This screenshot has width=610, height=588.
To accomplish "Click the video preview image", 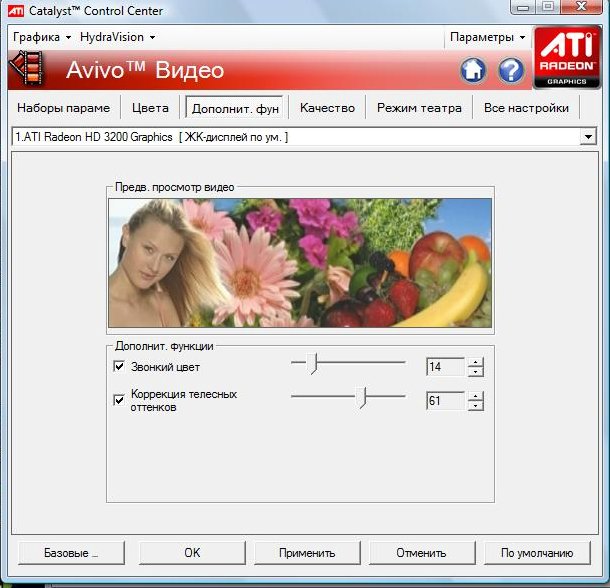I will [x=300, y=263].
